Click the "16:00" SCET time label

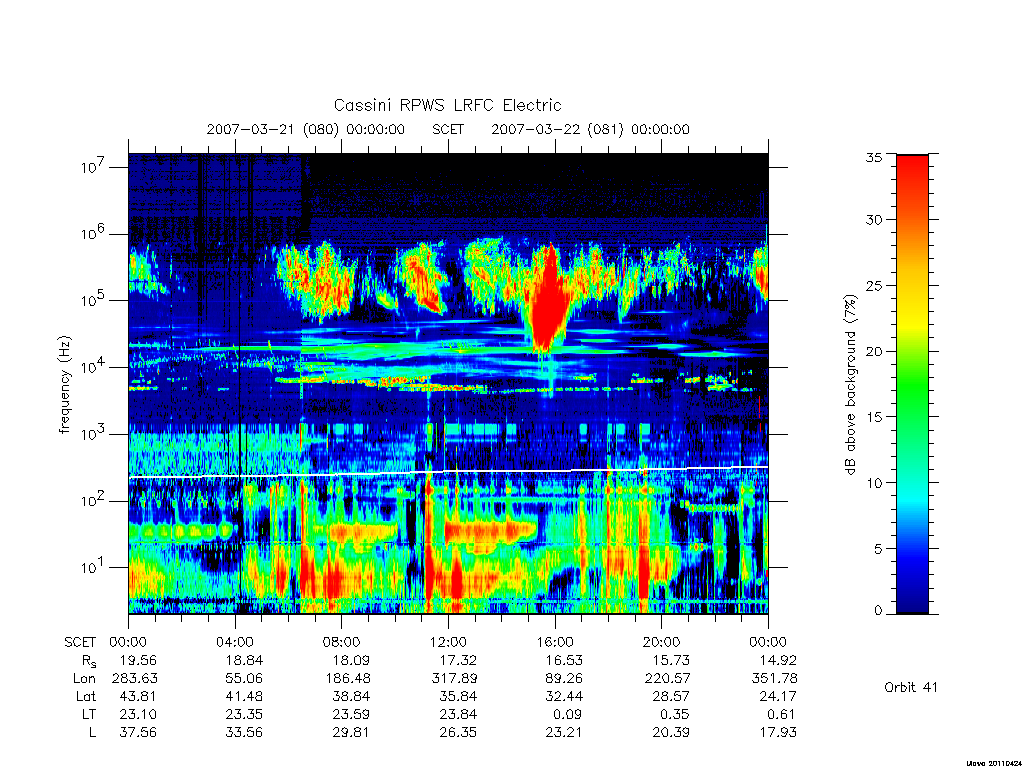pos(555,642)
